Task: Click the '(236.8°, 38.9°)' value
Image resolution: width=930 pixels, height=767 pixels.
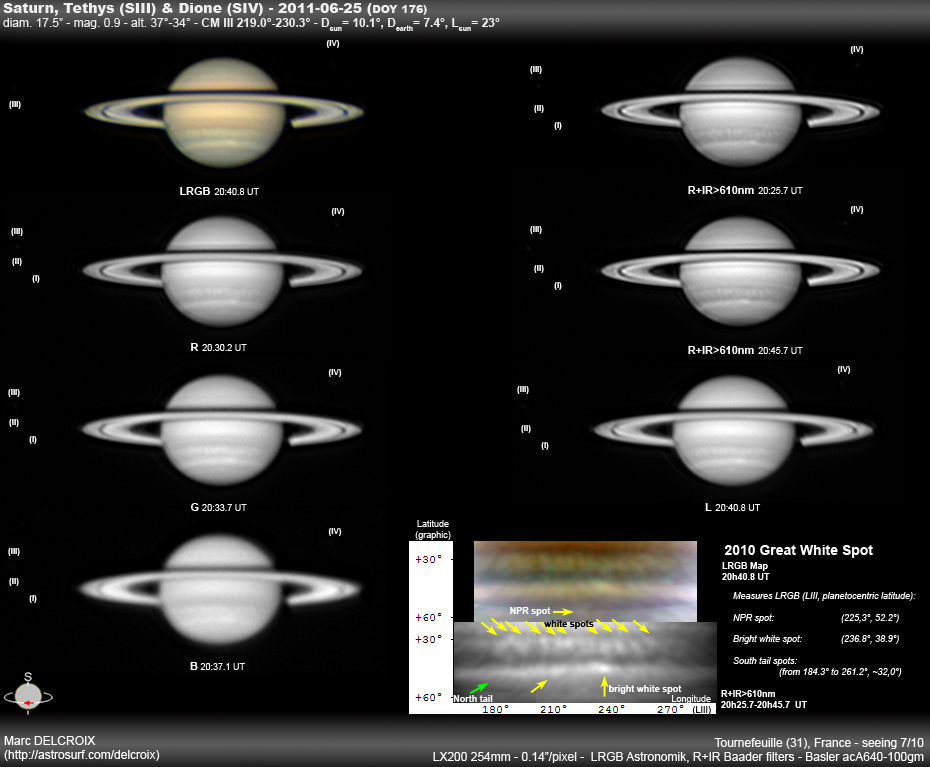Action: tap(870, 639)
